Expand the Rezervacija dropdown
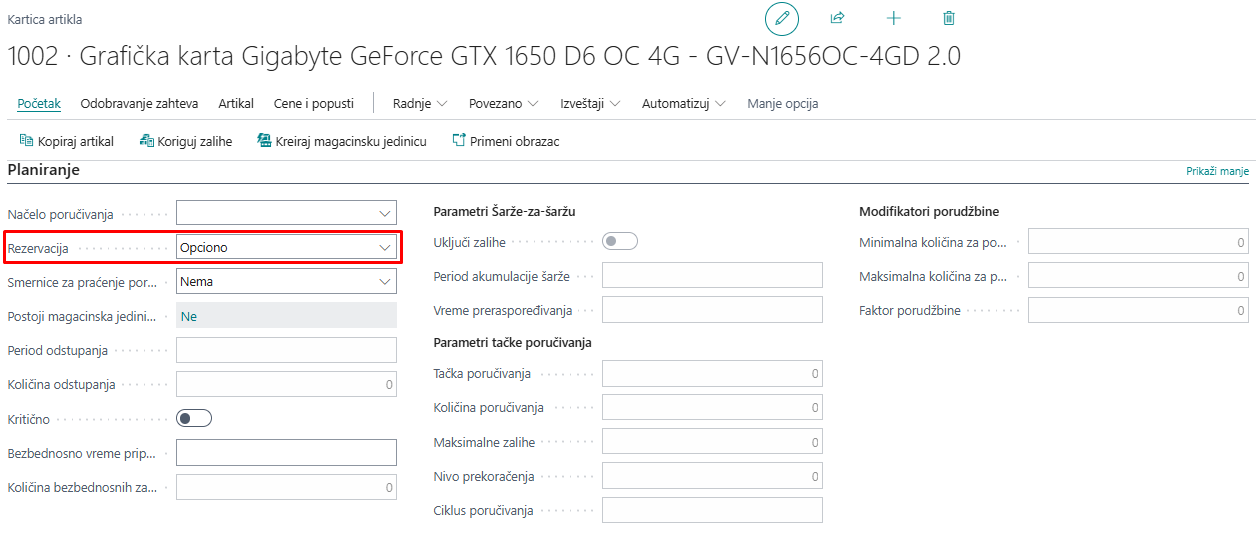Image resolution: width=1256 pixels, height=551 pixels. [286, 247]
